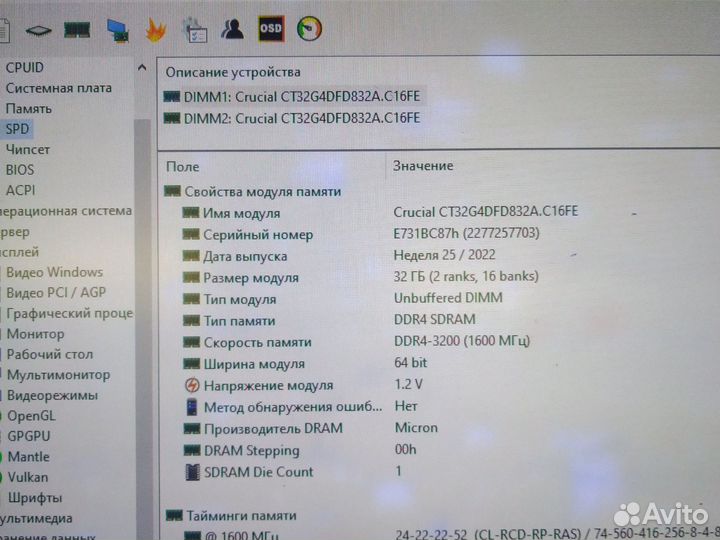This screenshot has width=720, height=540.
Task: Select the SDRAM Die Count row
Action: 293,472
